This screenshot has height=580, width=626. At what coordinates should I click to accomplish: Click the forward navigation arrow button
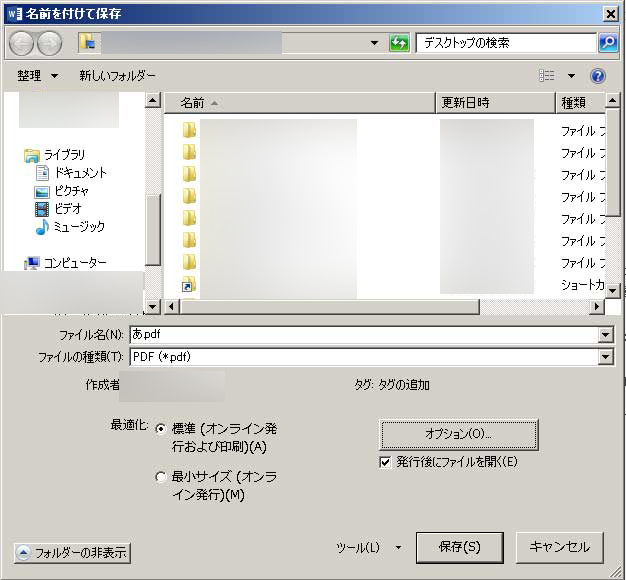pos(49,43)
